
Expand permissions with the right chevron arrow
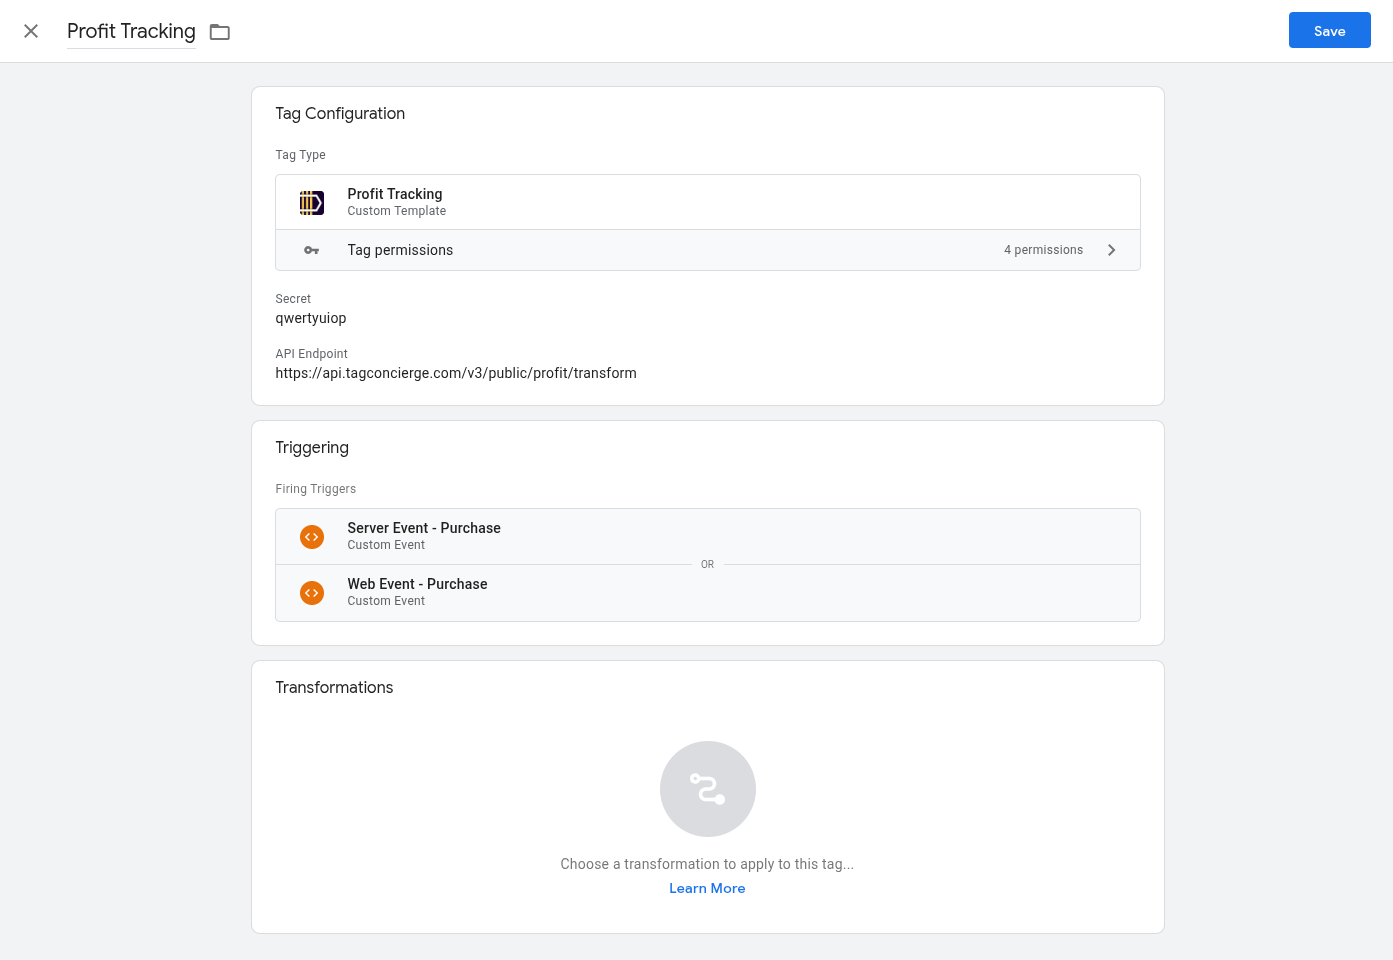point(1111,250)
